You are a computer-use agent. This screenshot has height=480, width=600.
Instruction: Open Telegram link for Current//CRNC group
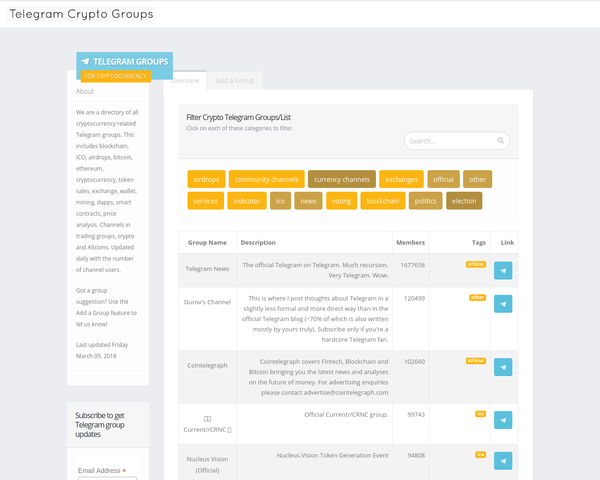[504, 419]
